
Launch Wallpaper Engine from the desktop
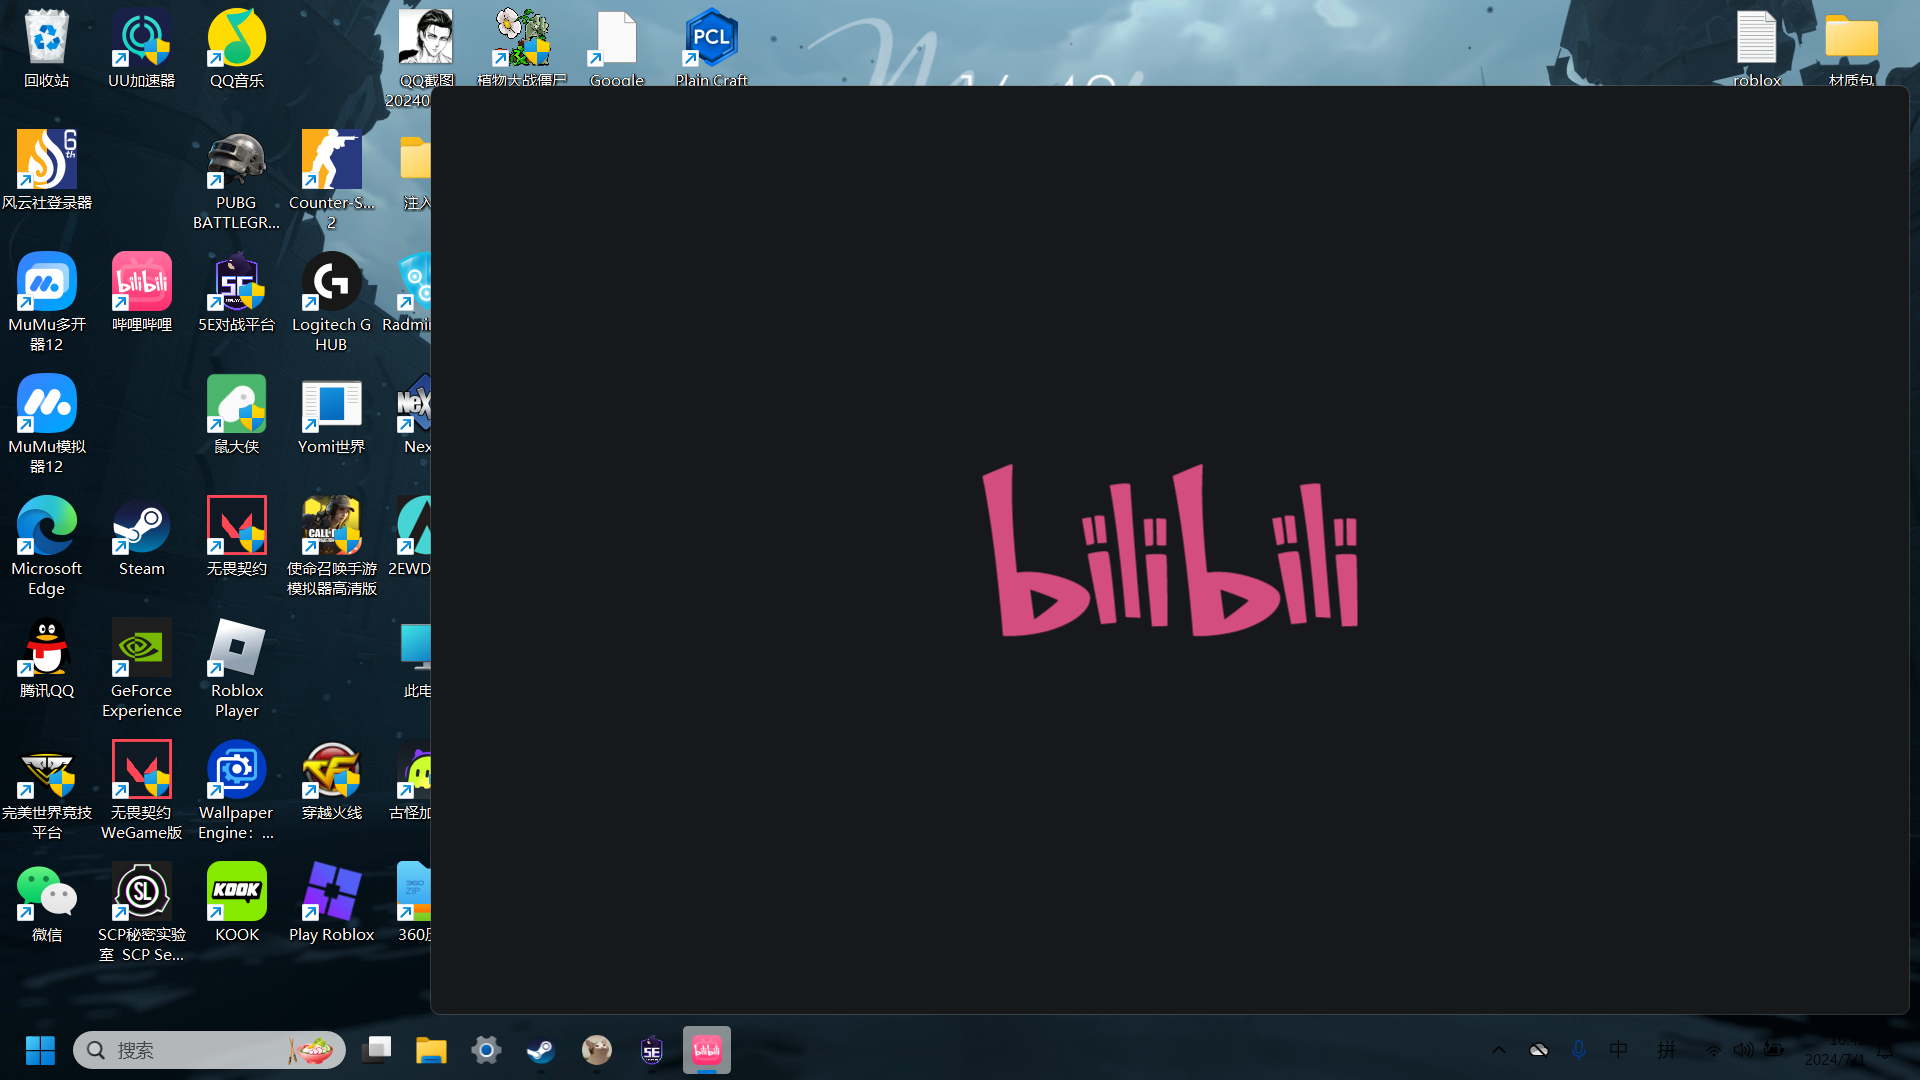coord(236,790)
